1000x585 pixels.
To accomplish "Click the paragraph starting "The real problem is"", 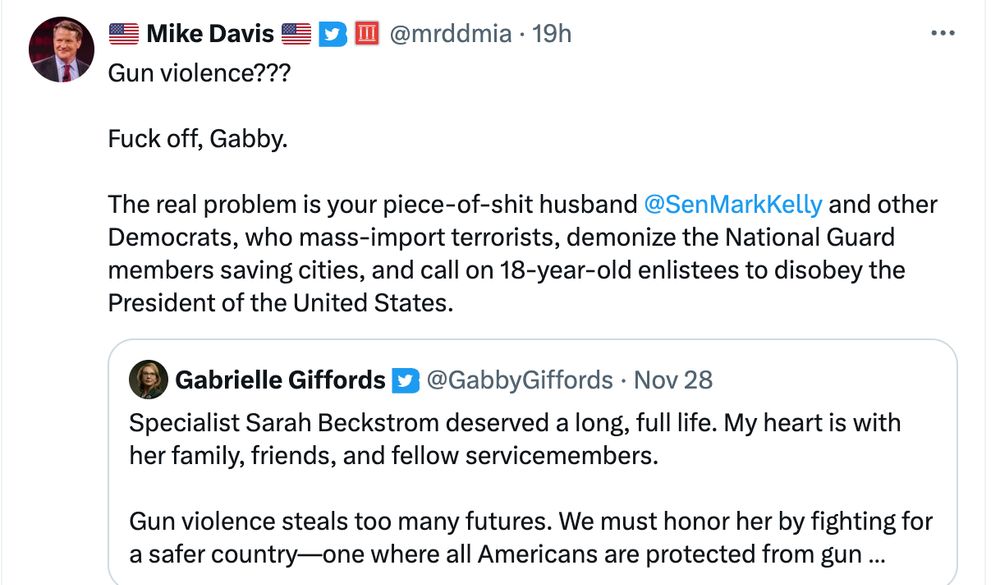I will (522, 253).
